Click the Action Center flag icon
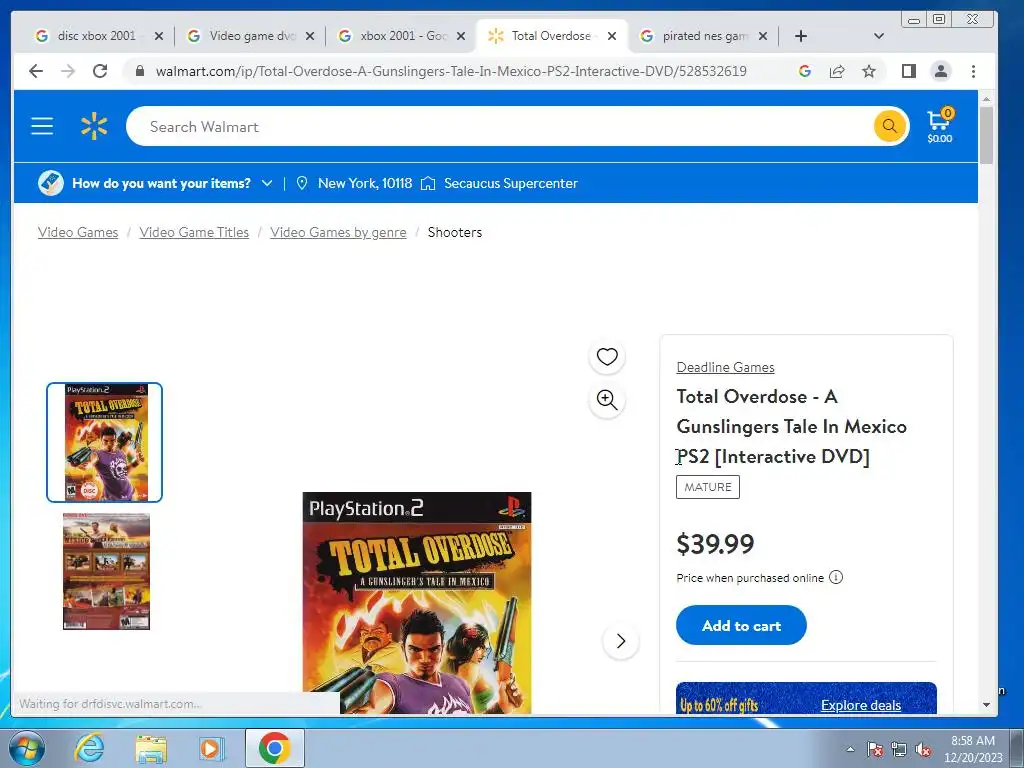1024x768 pixels. pyautogui.click(x=875, y=750)
